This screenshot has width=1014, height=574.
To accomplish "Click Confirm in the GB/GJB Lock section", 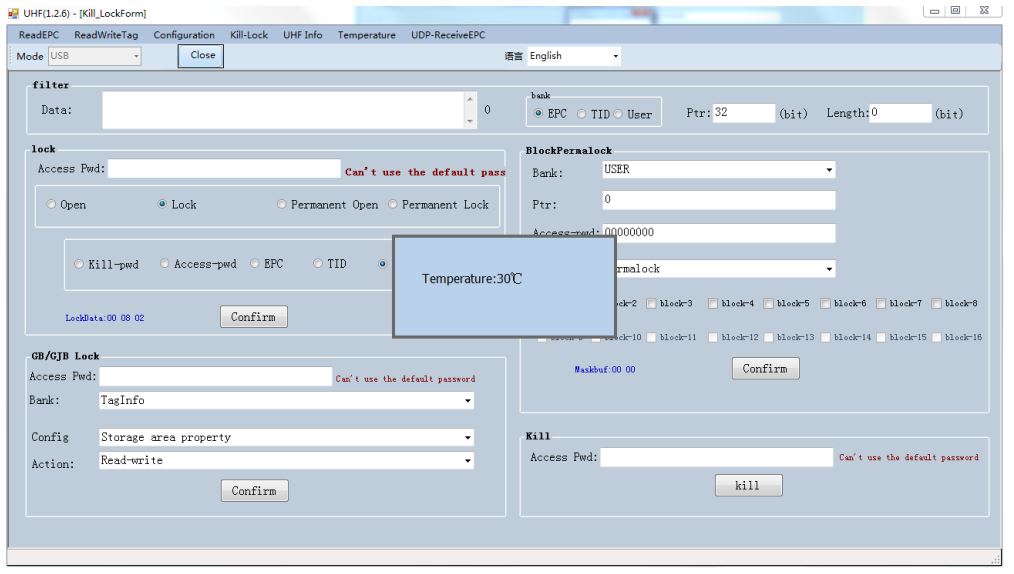I will coord(254,490).
